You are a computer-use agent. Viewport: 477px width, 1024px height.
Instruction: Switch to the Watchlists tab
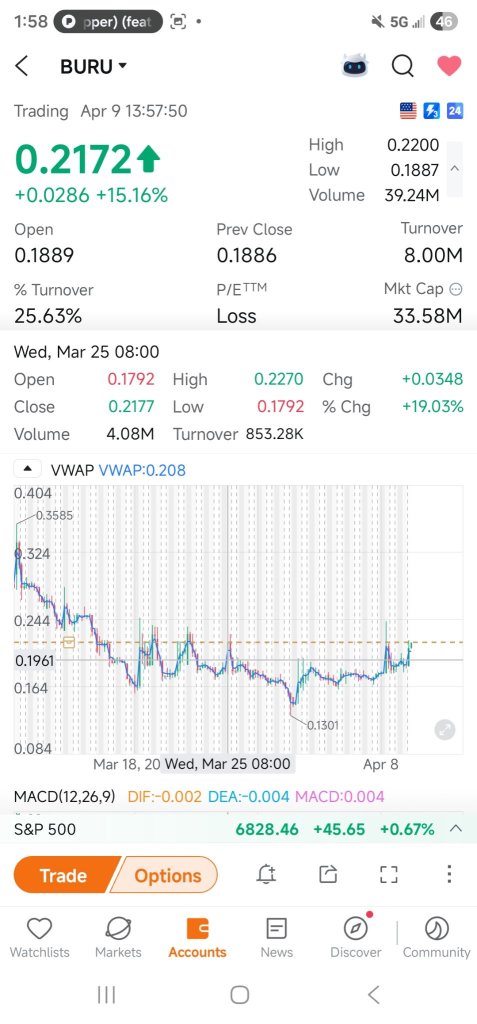click(39, 938)
